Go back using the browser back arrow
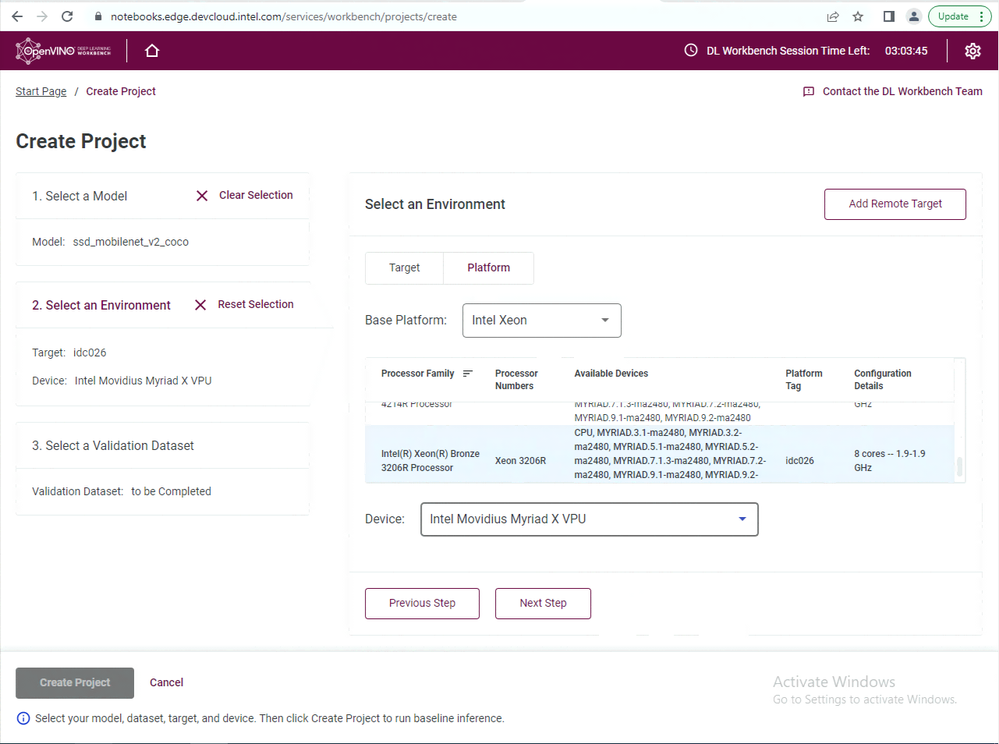 click(17, 17)
